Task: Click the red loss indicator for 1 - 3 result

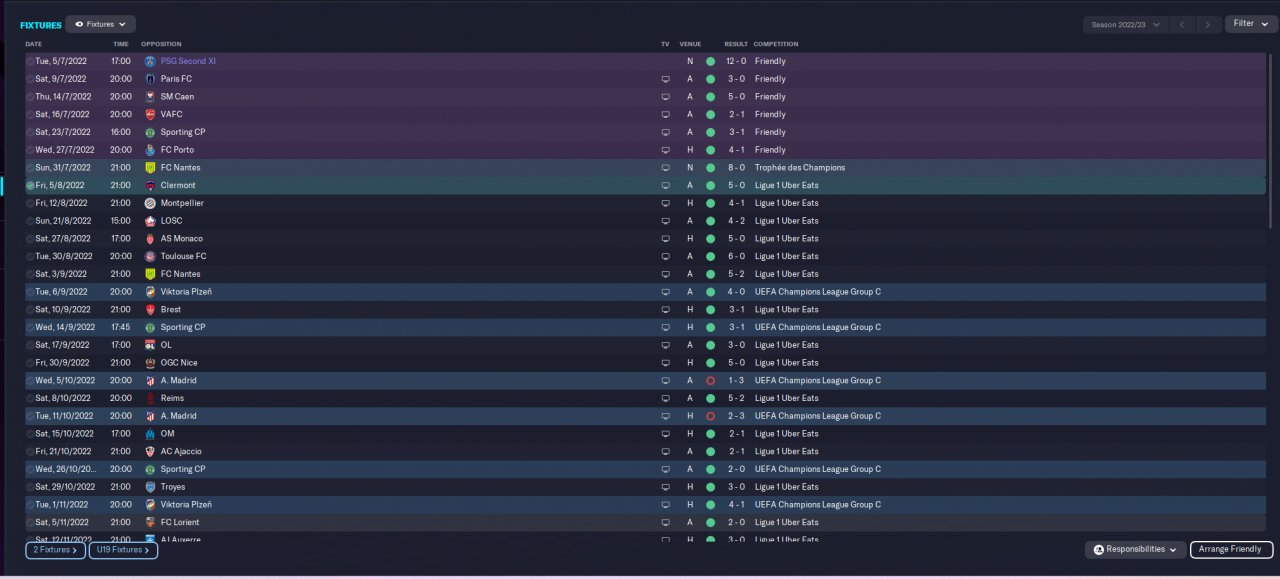Action: click(710, 381)
